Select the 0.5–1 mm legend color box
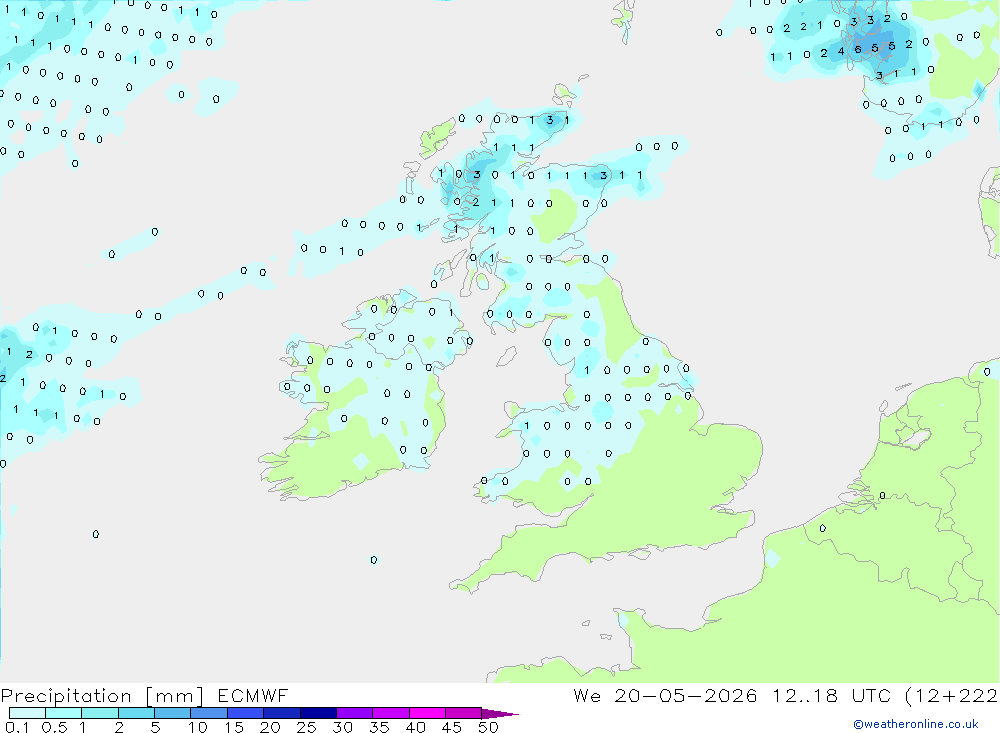The height and width of the screenshot is (733, 1000). click(64, 713)
